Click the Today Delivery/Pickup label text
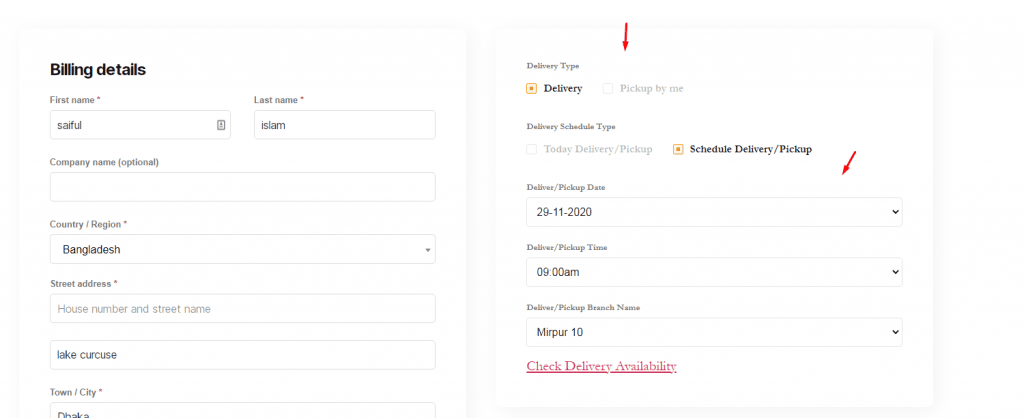The width and height of the screenshot is (1024, 418). [598, 149]
